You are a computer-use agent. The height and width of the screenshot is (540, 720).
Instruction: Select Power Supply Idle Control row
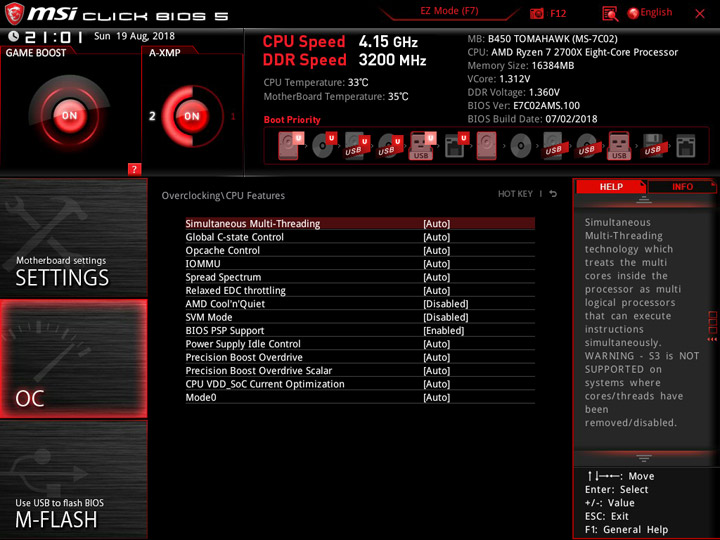click(x=360, y=343)
